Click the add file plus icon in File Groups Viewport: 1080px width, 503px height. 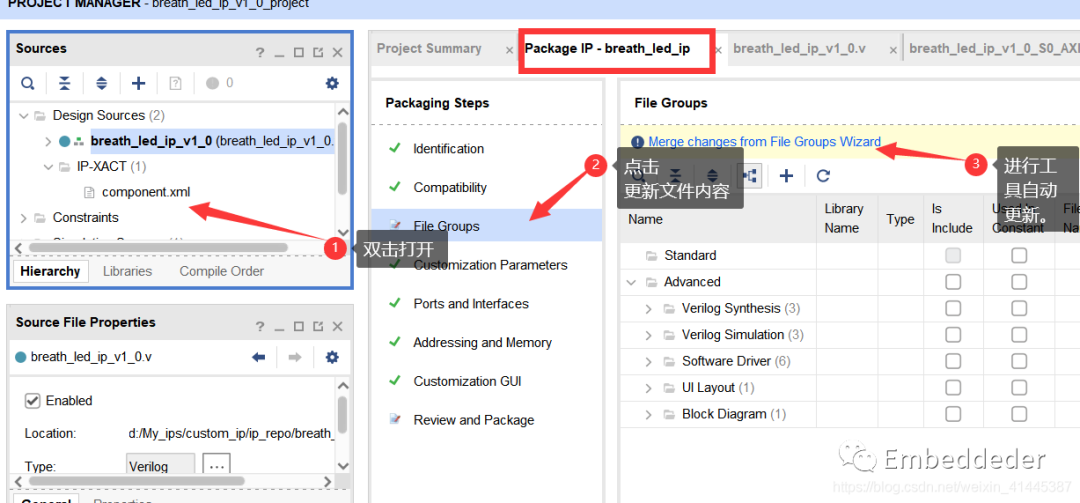786,176
